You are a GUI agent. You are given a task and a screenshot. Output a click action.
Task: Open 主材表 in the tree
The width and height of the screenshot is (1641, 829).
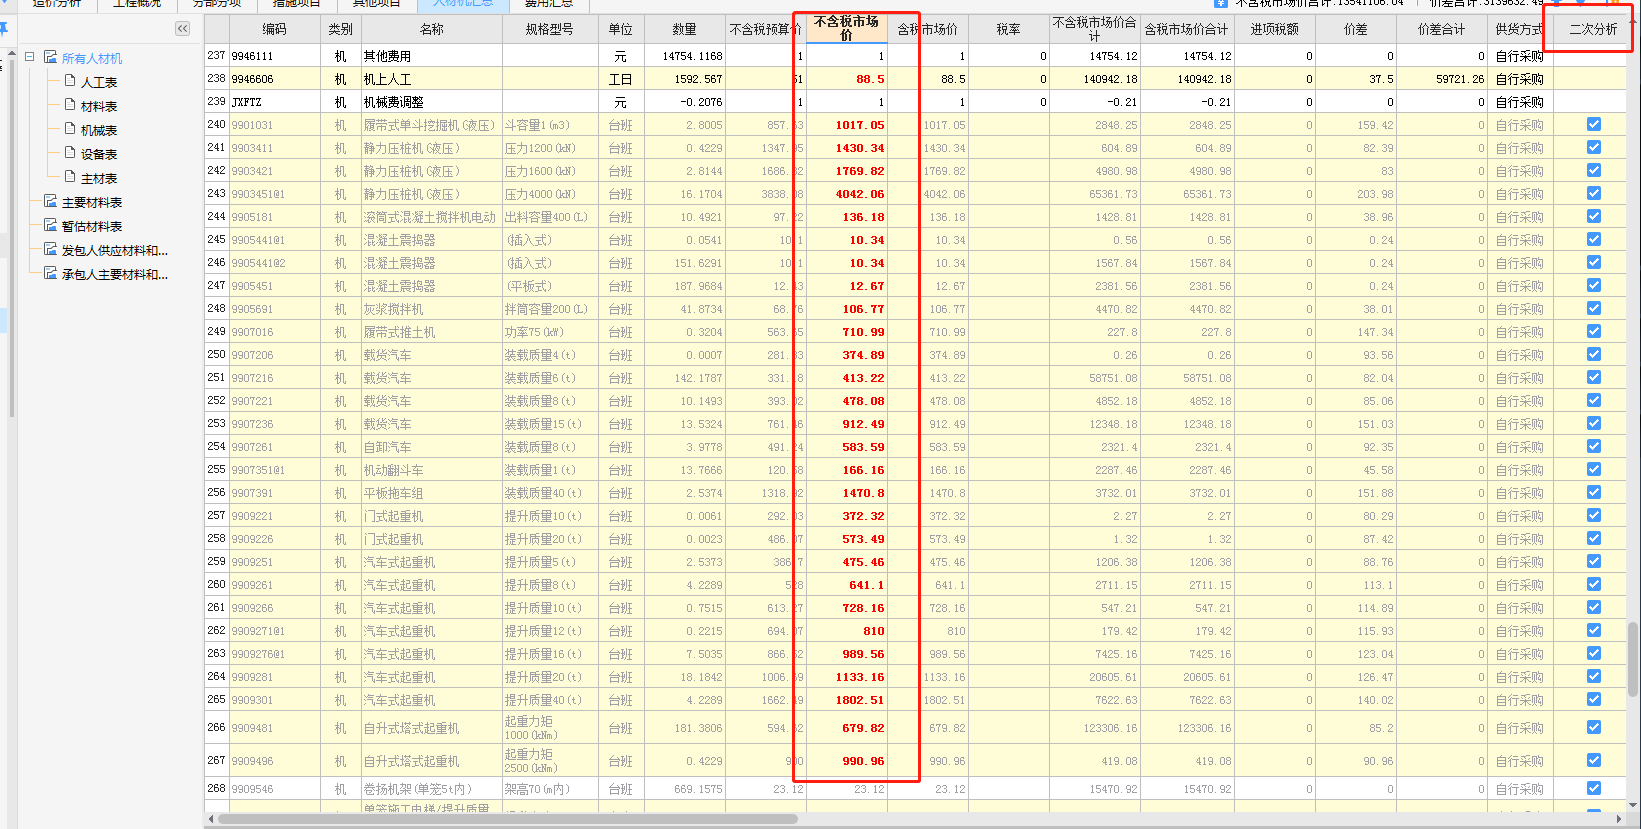(x=99, y=178)
